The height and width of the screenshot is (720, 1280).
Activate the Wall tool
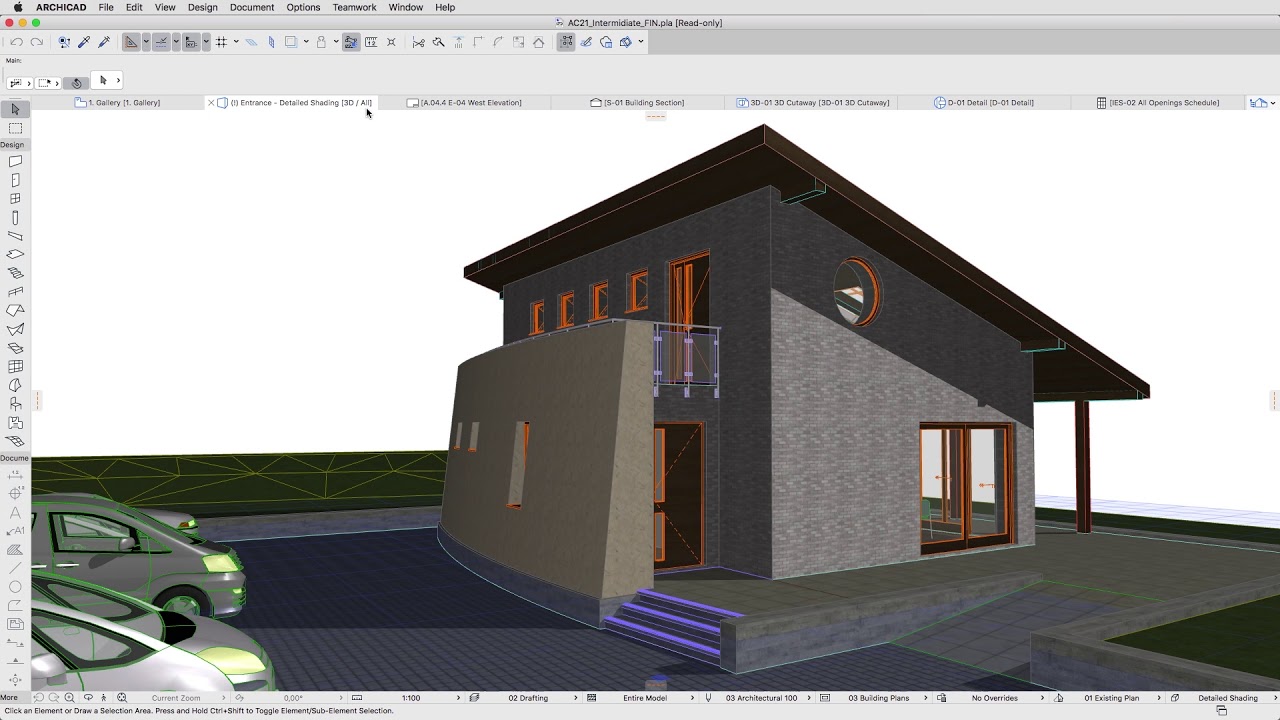(15, 161)
